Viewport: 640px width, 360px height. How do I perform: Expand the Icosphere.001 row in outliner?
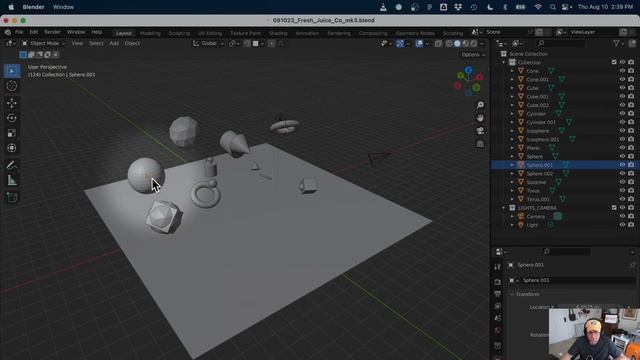512,139
